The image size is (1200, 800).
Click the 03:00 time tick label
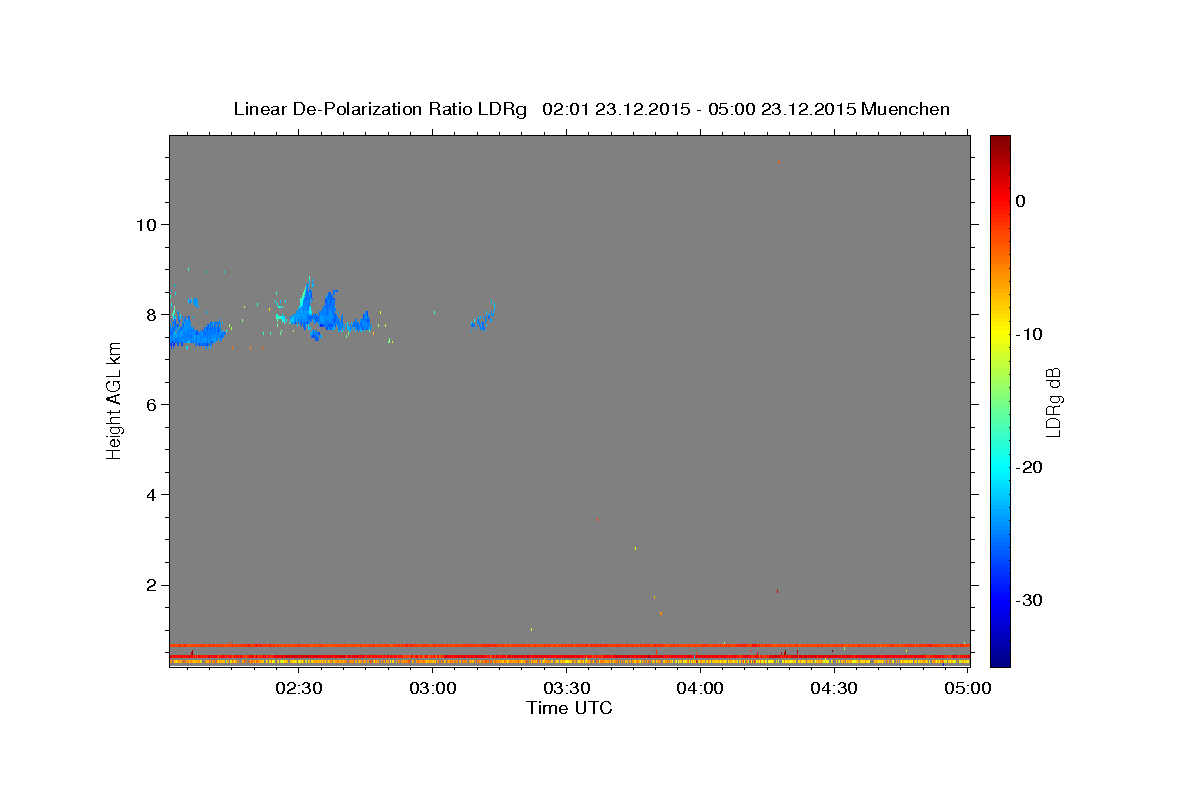433,688
